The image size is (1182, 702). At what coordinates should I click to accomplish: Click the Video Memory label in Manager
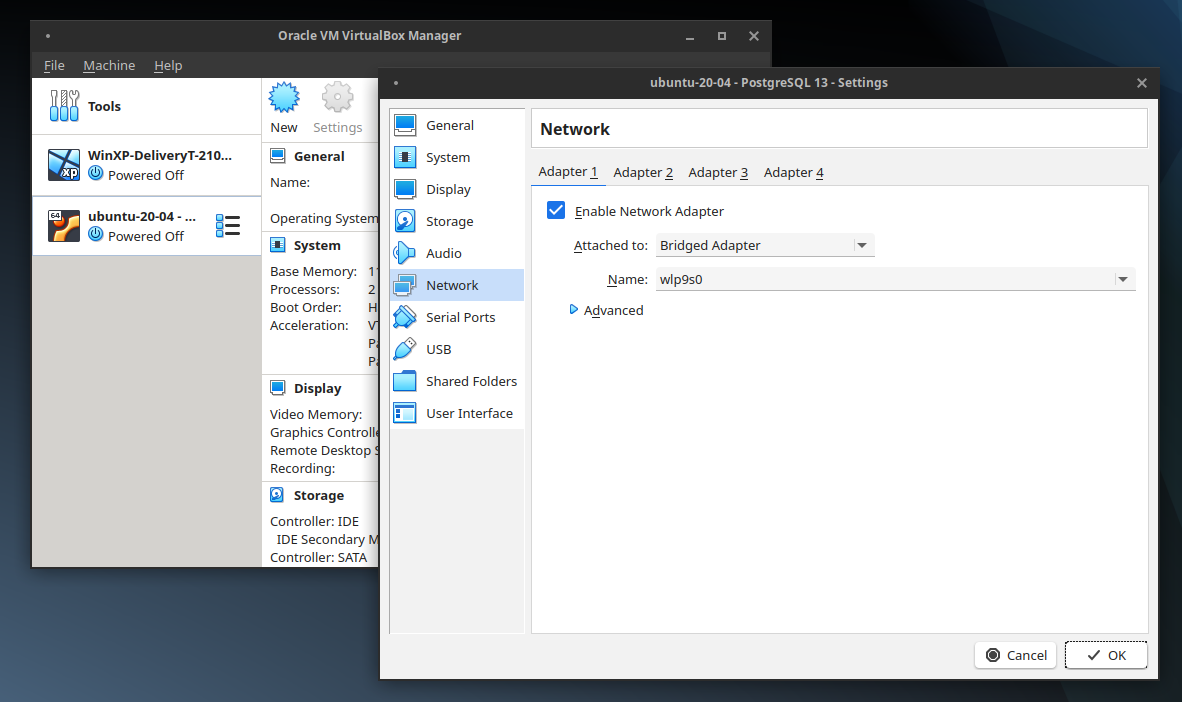pyautogui.click(x=316, y=415)
